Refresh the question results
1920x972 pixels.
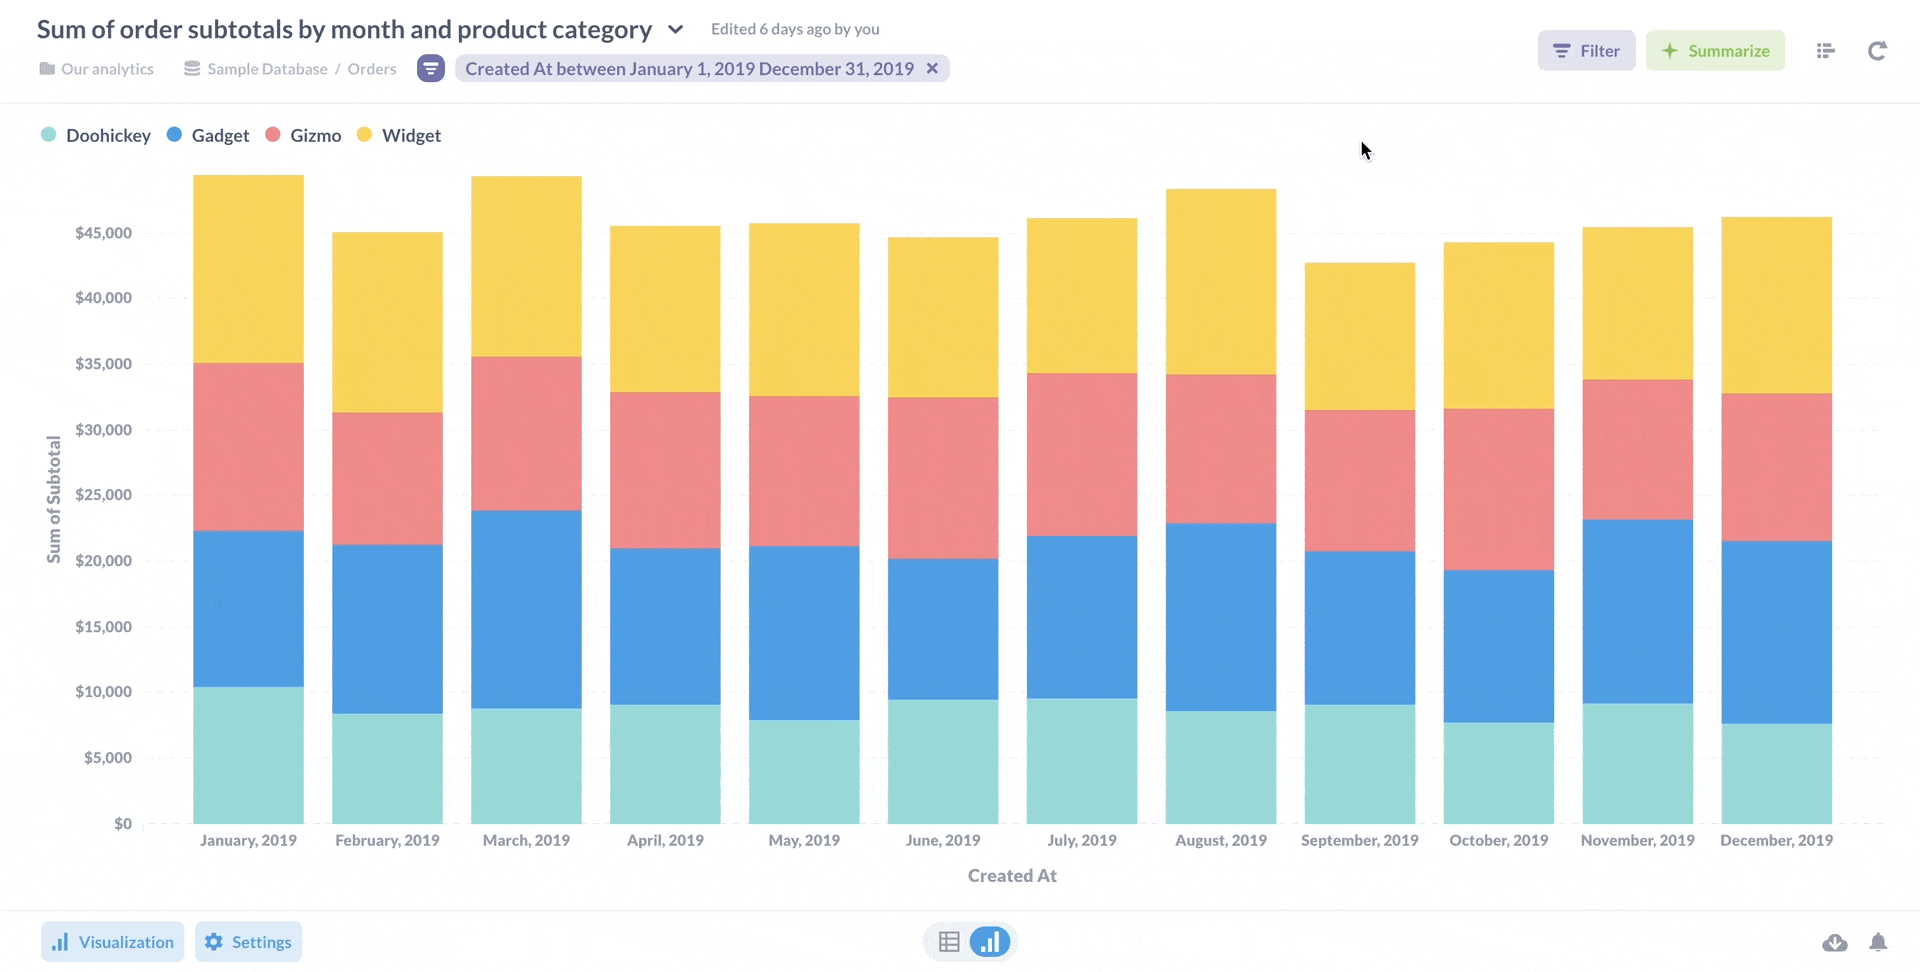click(1877, 51)
